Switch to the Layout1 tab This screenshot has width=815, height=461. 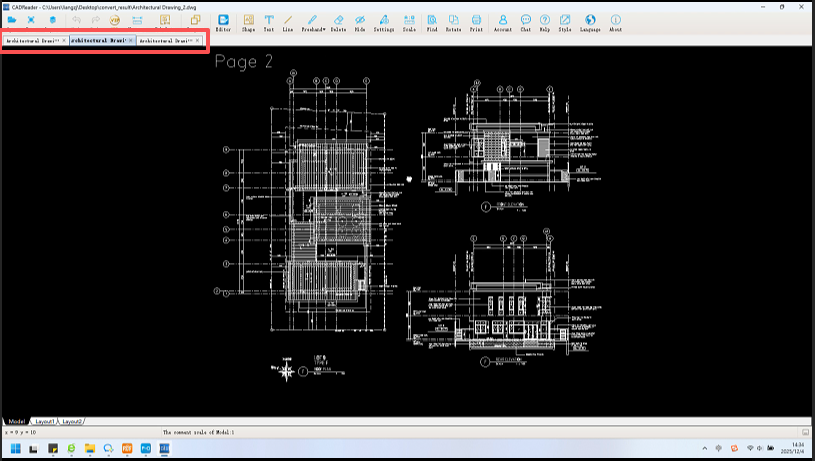click(x=46, y=422)
